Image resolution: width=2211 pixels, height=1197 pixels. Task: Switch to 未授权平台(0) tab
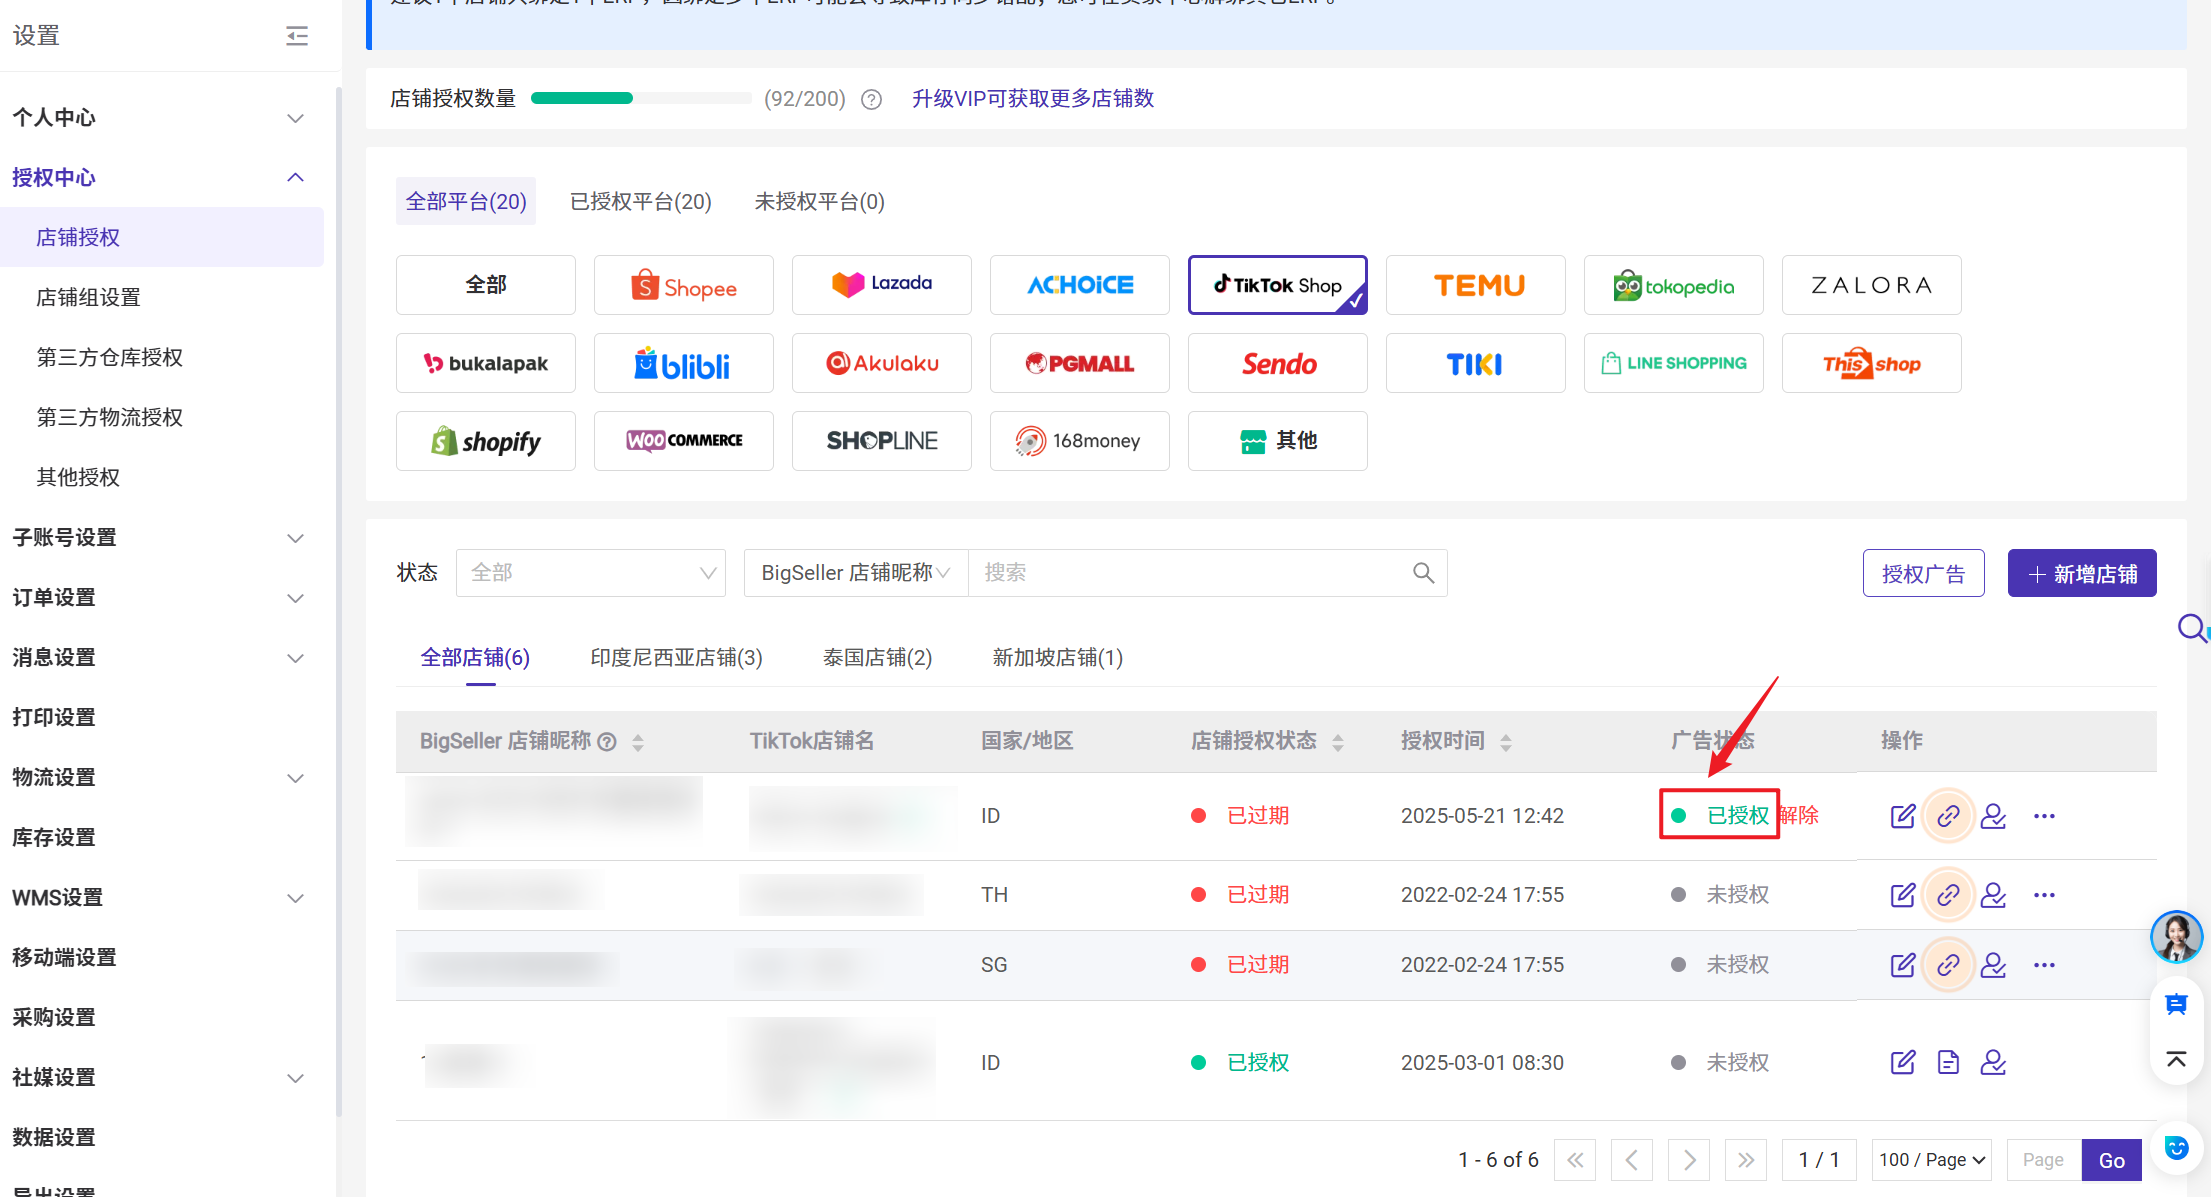click(820, 202)
